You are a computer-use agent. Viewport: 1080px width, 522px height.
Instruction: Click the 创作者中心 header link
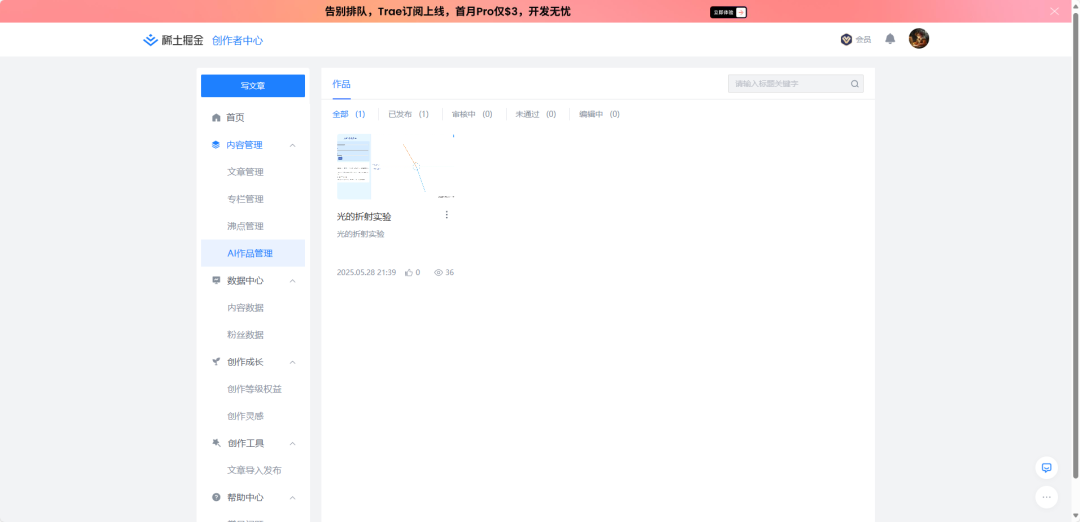(x=238, y=41)
